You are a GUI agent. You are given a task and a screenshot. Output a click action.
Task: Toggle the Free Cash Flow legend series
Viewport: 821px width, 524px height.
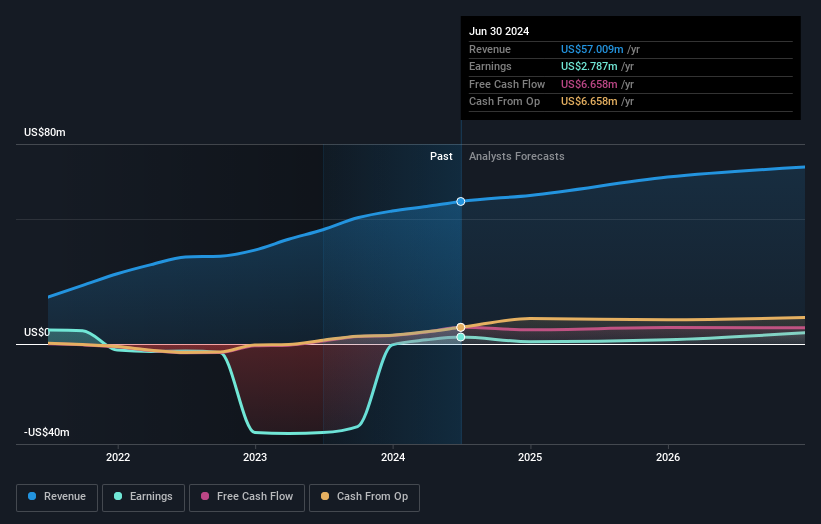pos(247,497)
